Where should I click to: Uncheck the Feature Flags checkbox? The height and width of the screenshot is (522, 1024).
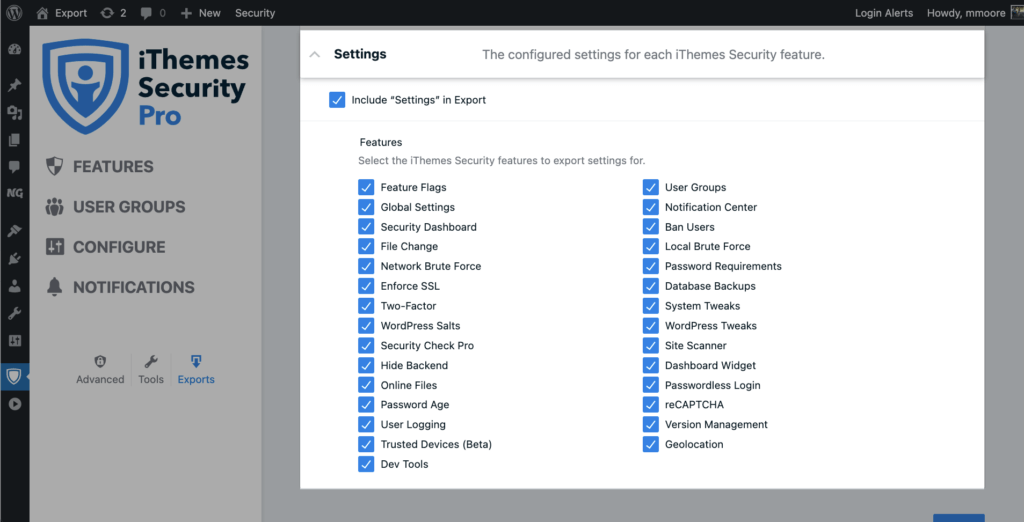coord(366,188)
